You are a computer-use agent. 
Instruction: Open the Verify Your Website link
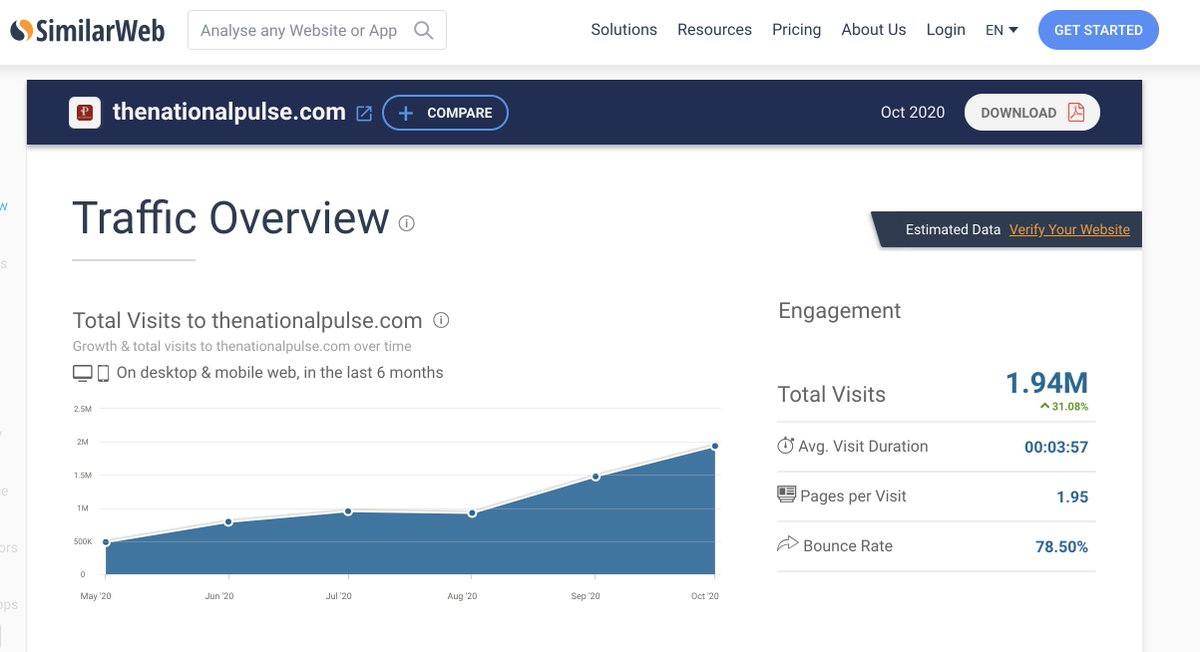click(x=1069, y=230)
